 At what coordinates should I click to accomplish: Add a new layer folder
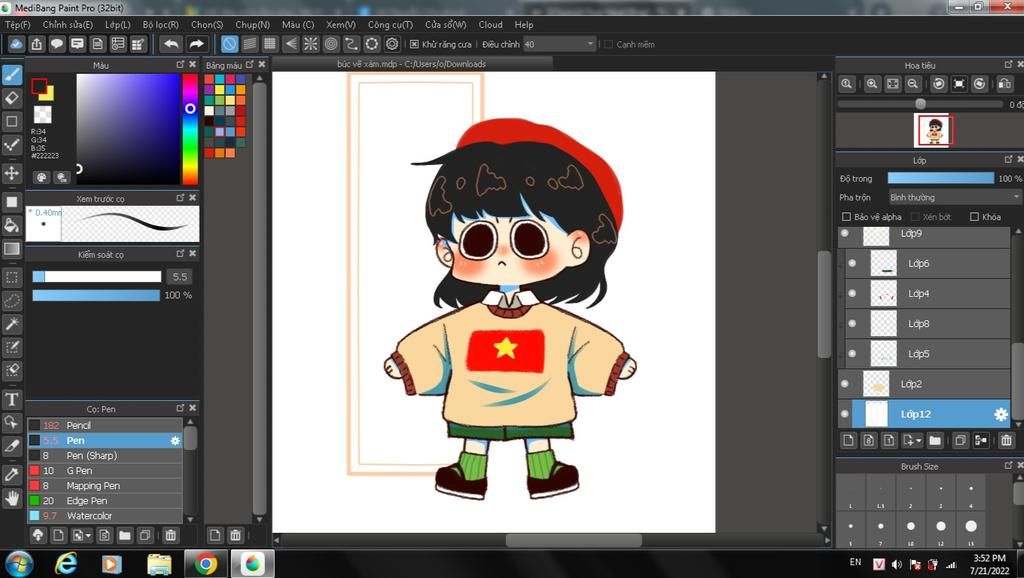click(x=935, y=440)
